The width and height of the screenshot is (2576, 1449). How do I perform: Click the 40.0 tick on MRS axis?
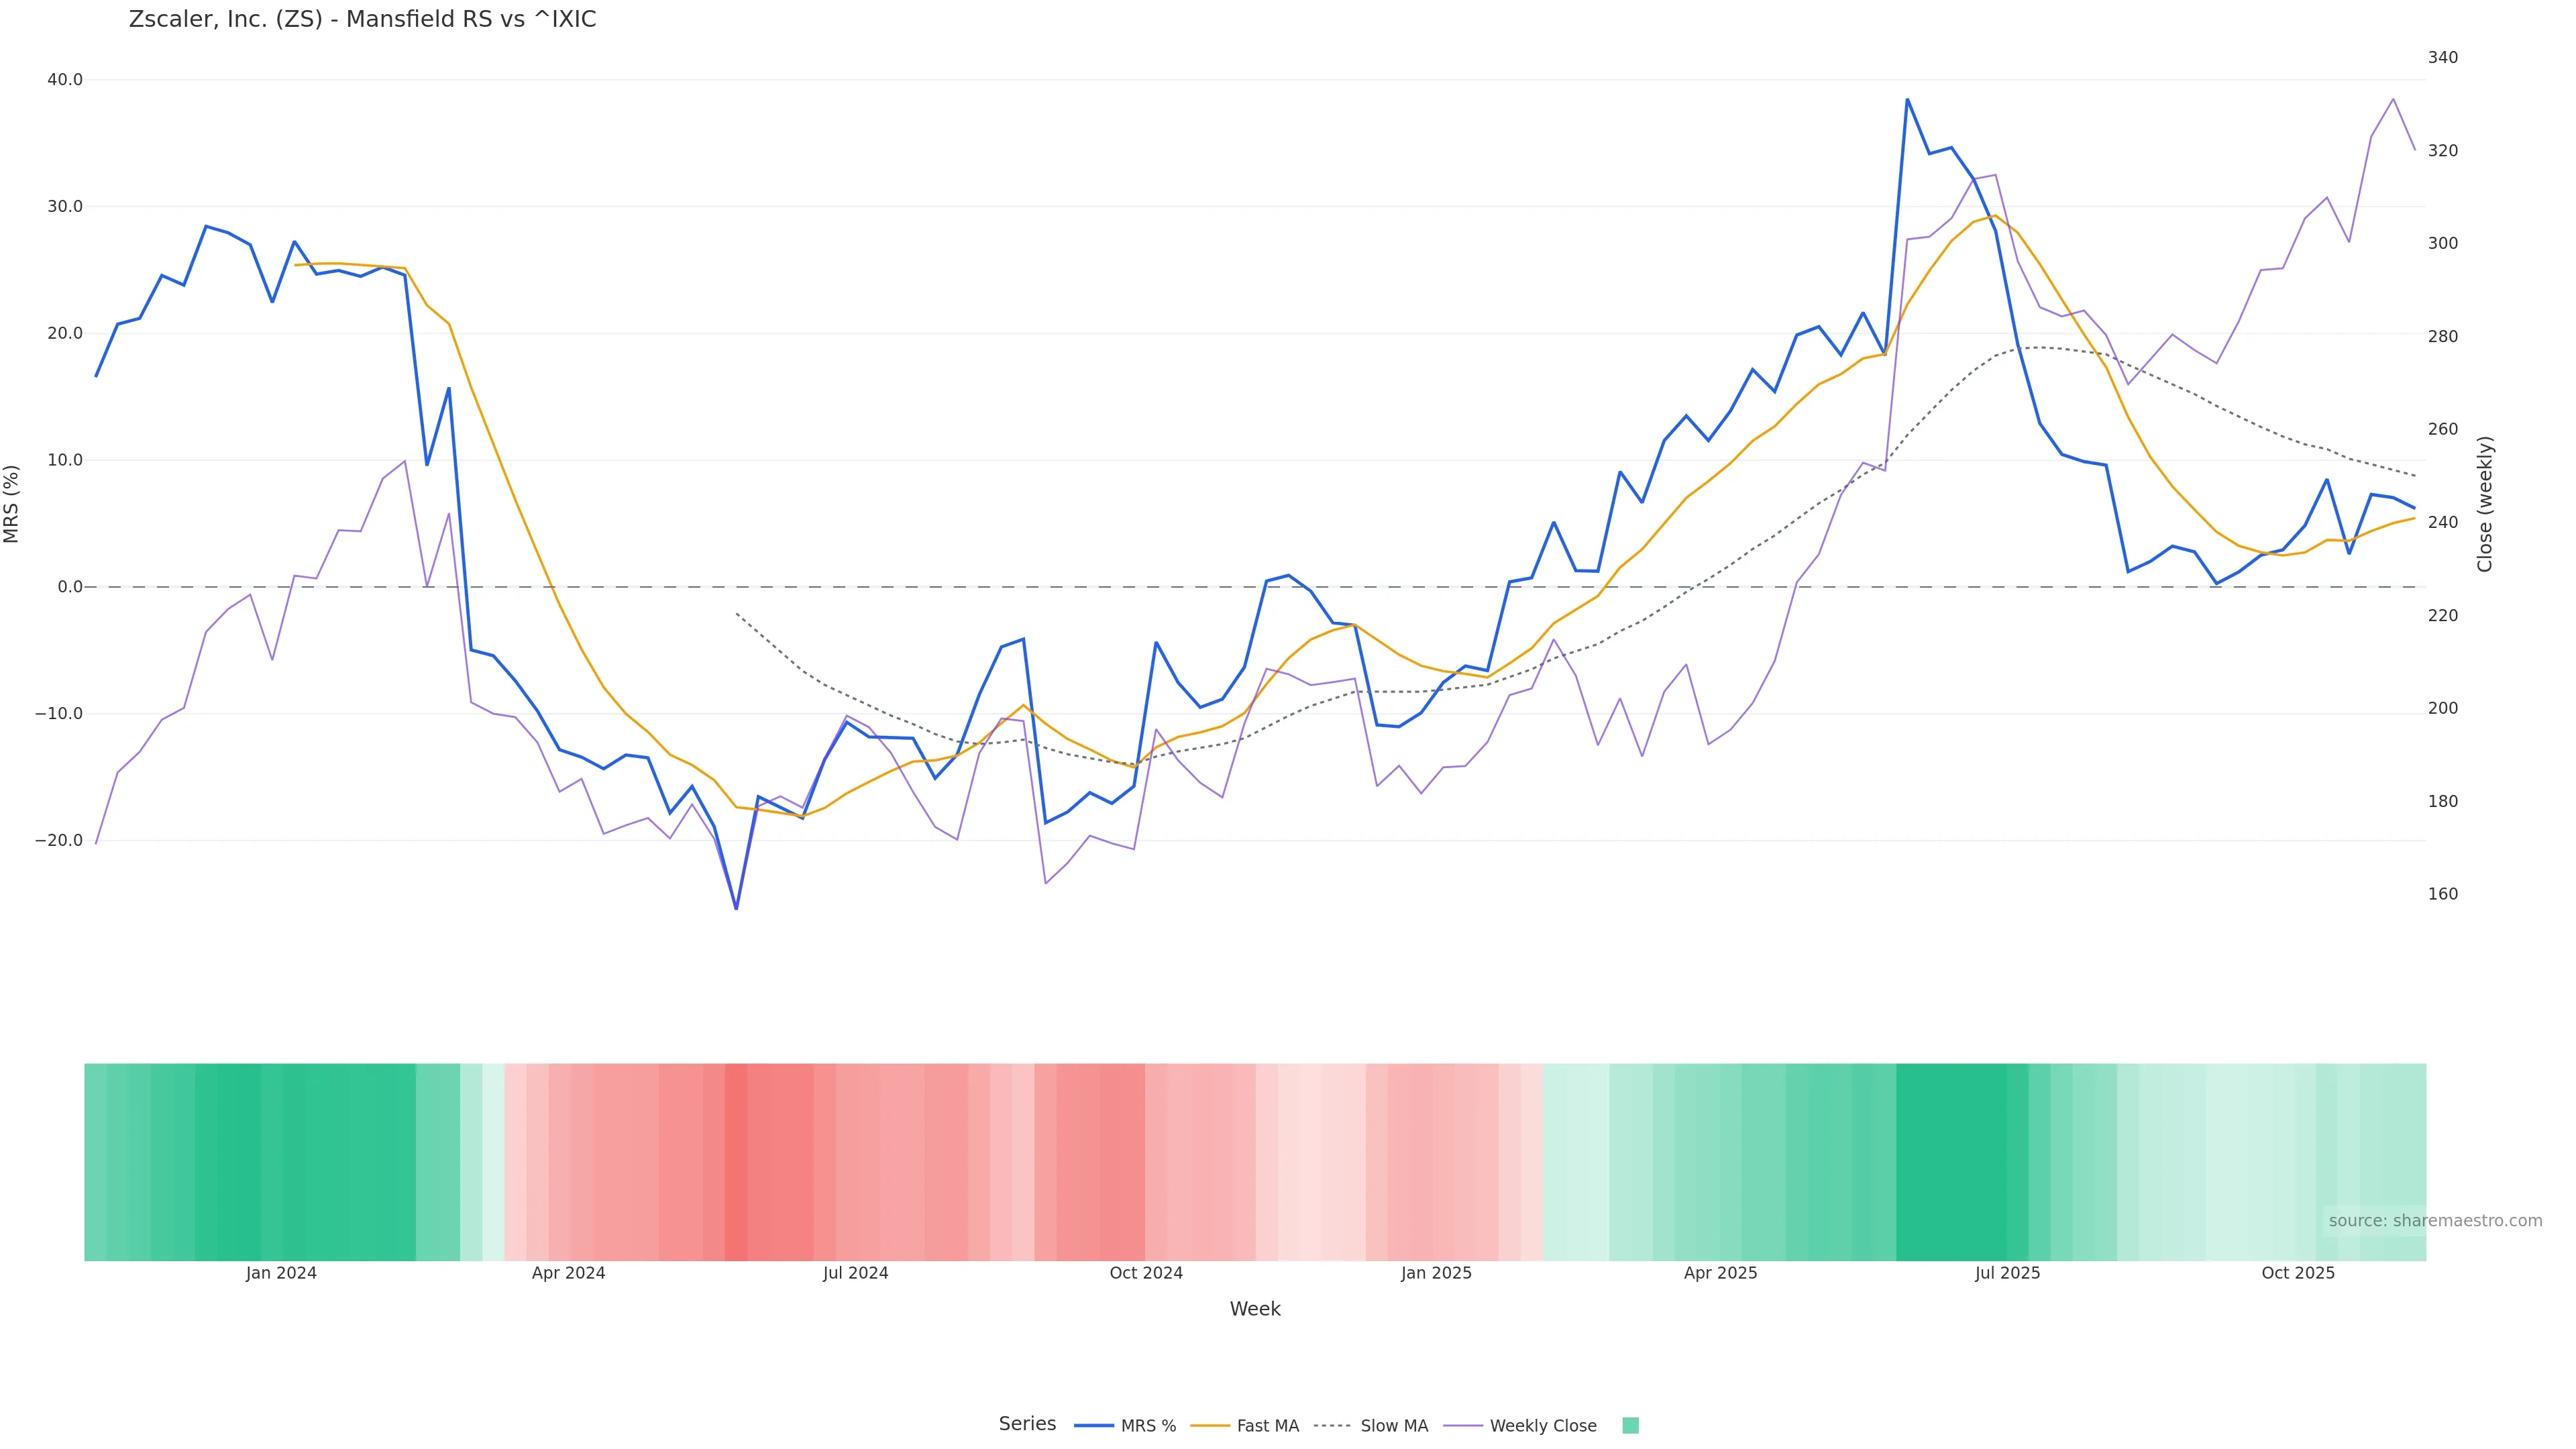click(65, 80)
